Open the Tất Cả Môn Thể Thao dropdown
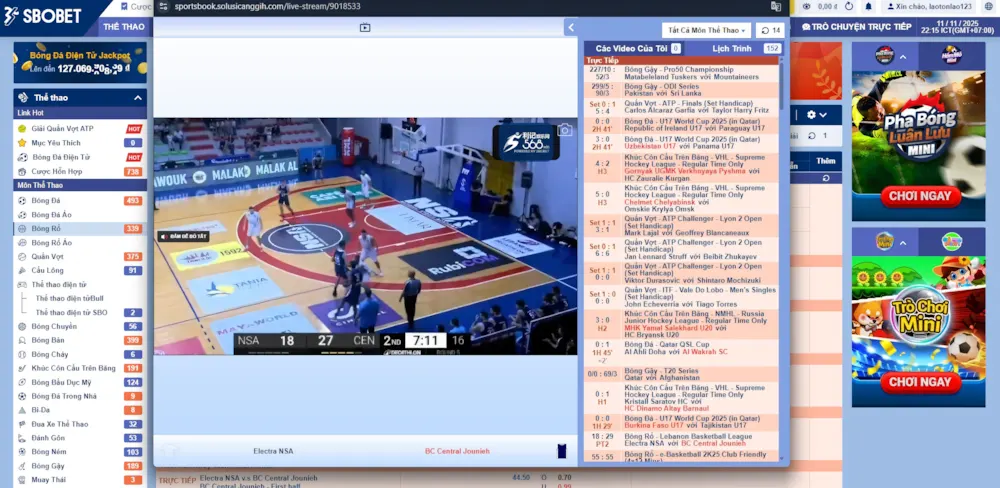This screenshot has width=1000, height=488. click(x=707, y=30)
